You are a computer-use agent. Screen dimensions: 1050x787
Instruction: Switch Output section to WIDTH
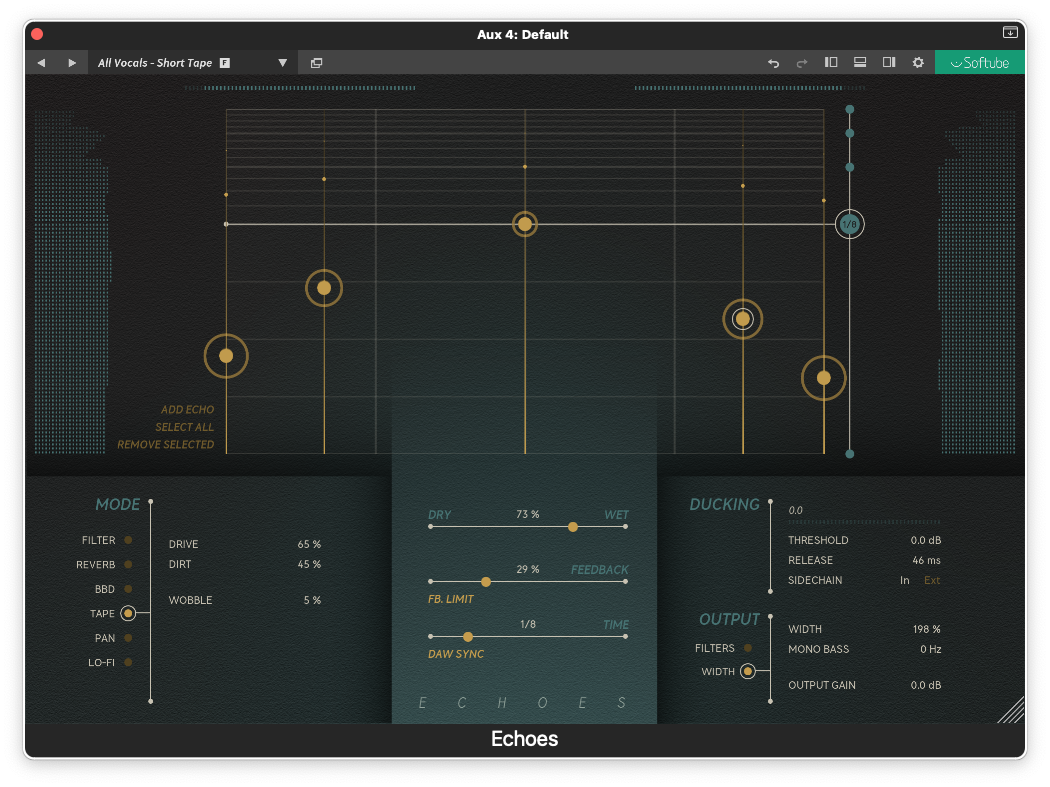pyautogui.click(x=747, y=671)
